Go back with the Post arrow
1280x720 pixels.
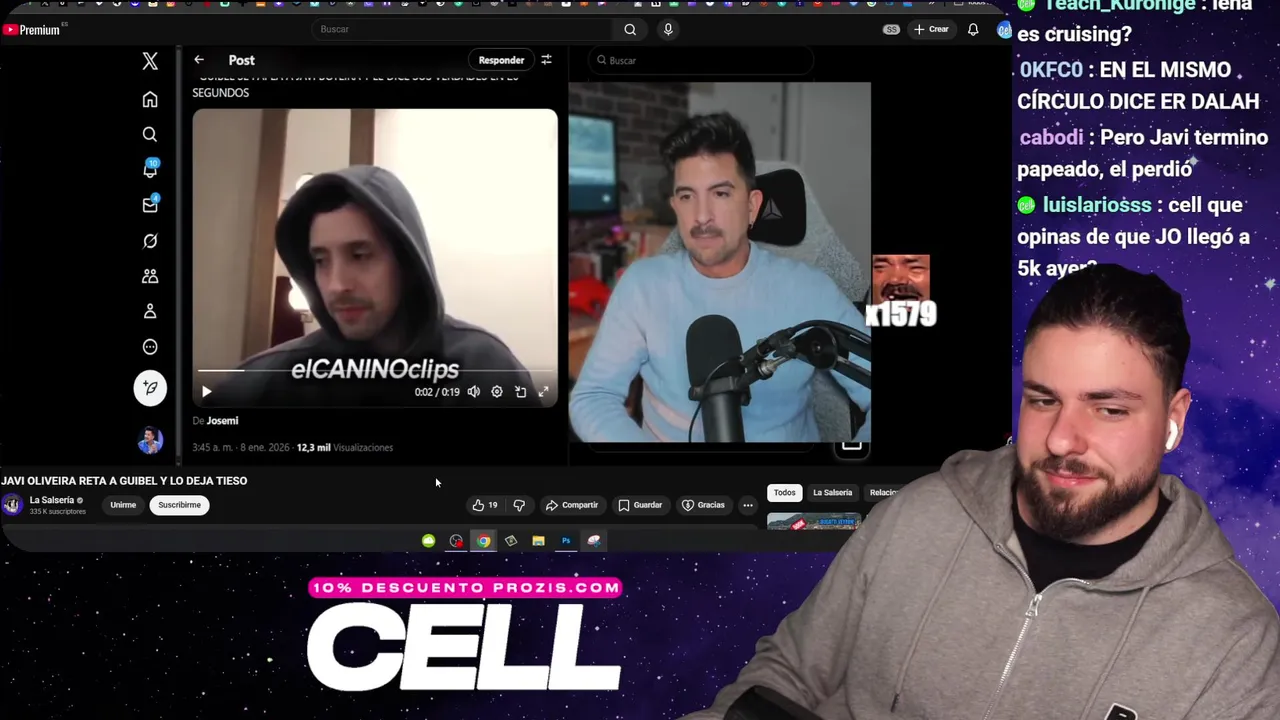[x=199, y=60]
